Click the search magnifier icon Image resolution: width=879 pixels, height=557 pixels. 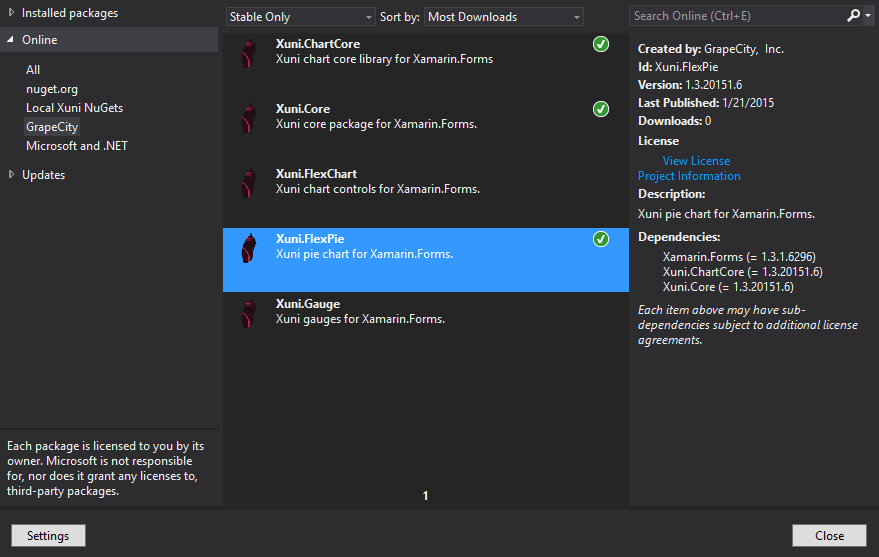tap(853, 16)
